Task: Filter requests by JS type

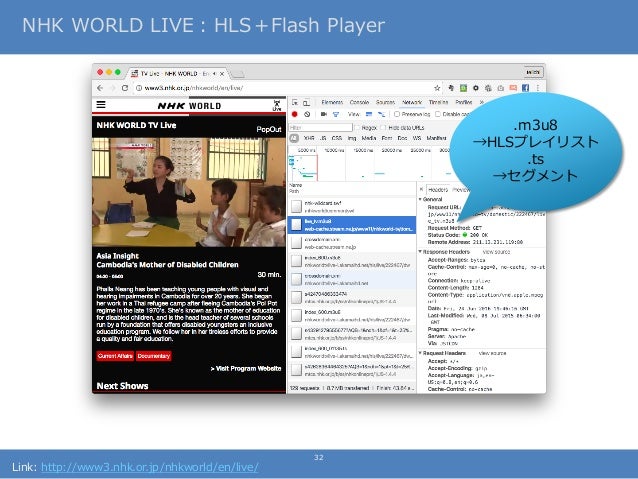Action: [323, 138]
